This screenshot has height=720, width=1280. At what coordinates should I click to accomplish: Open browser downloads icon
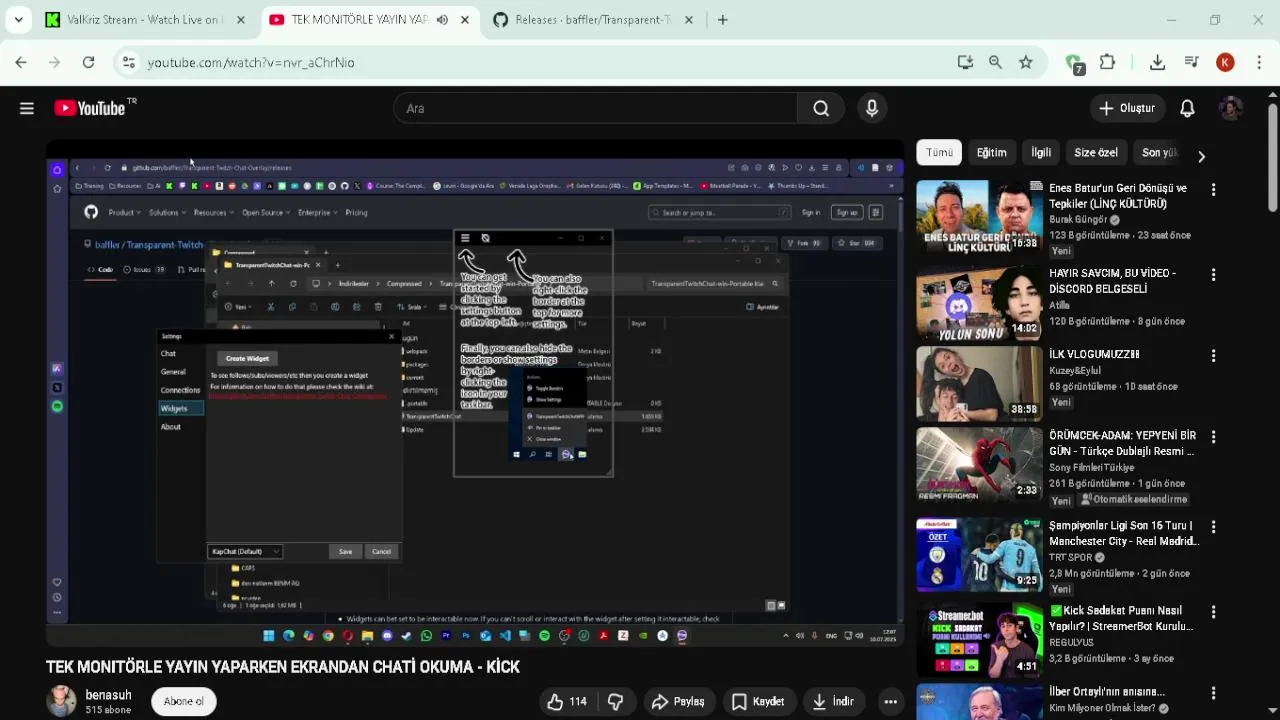pyautogui.click(x=1157, y=62)
